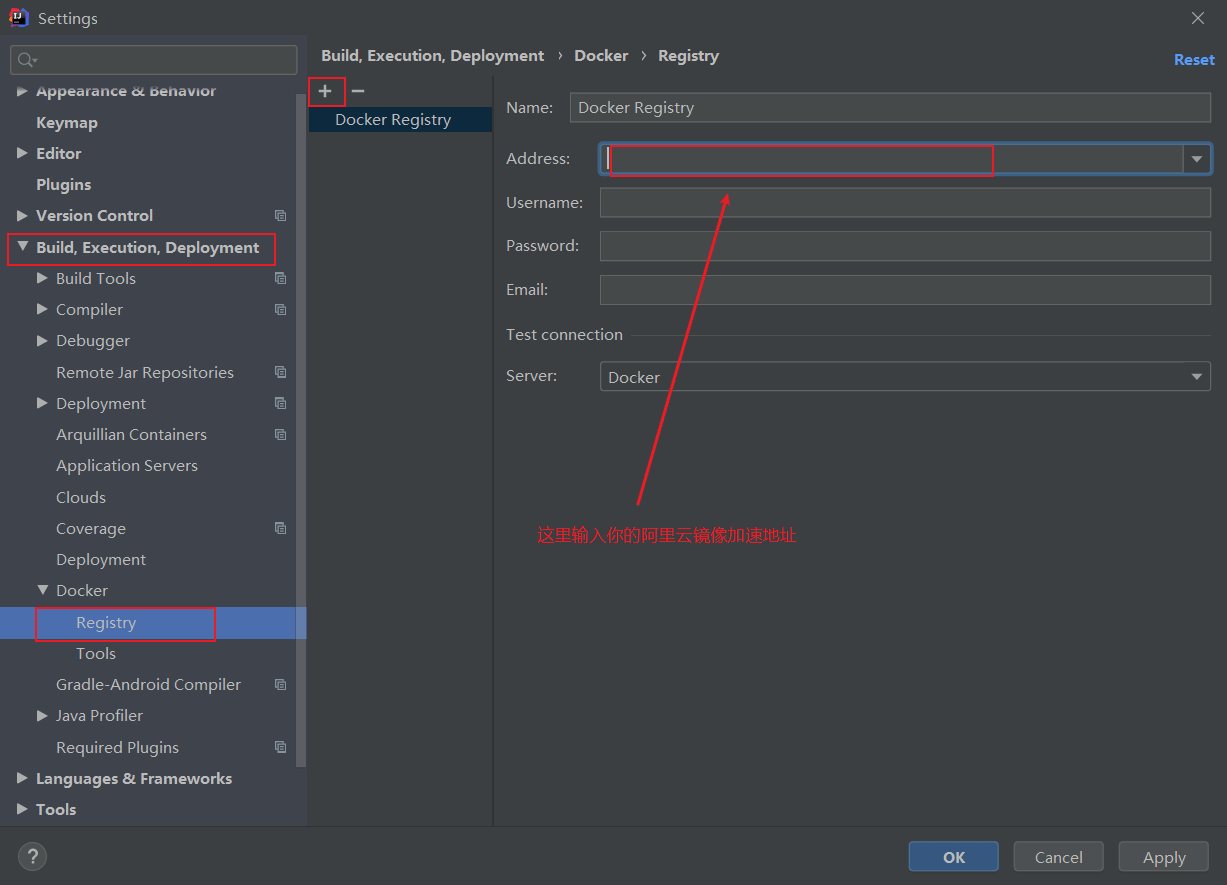Click project-level icon beside Coverage
Viewport: 1227px width, 885px height.
click(x=280, y=528)
